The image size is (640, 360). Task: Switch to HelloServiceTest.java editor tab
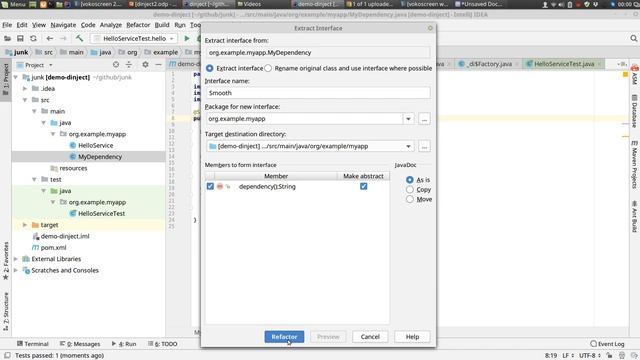click(564, 64)
